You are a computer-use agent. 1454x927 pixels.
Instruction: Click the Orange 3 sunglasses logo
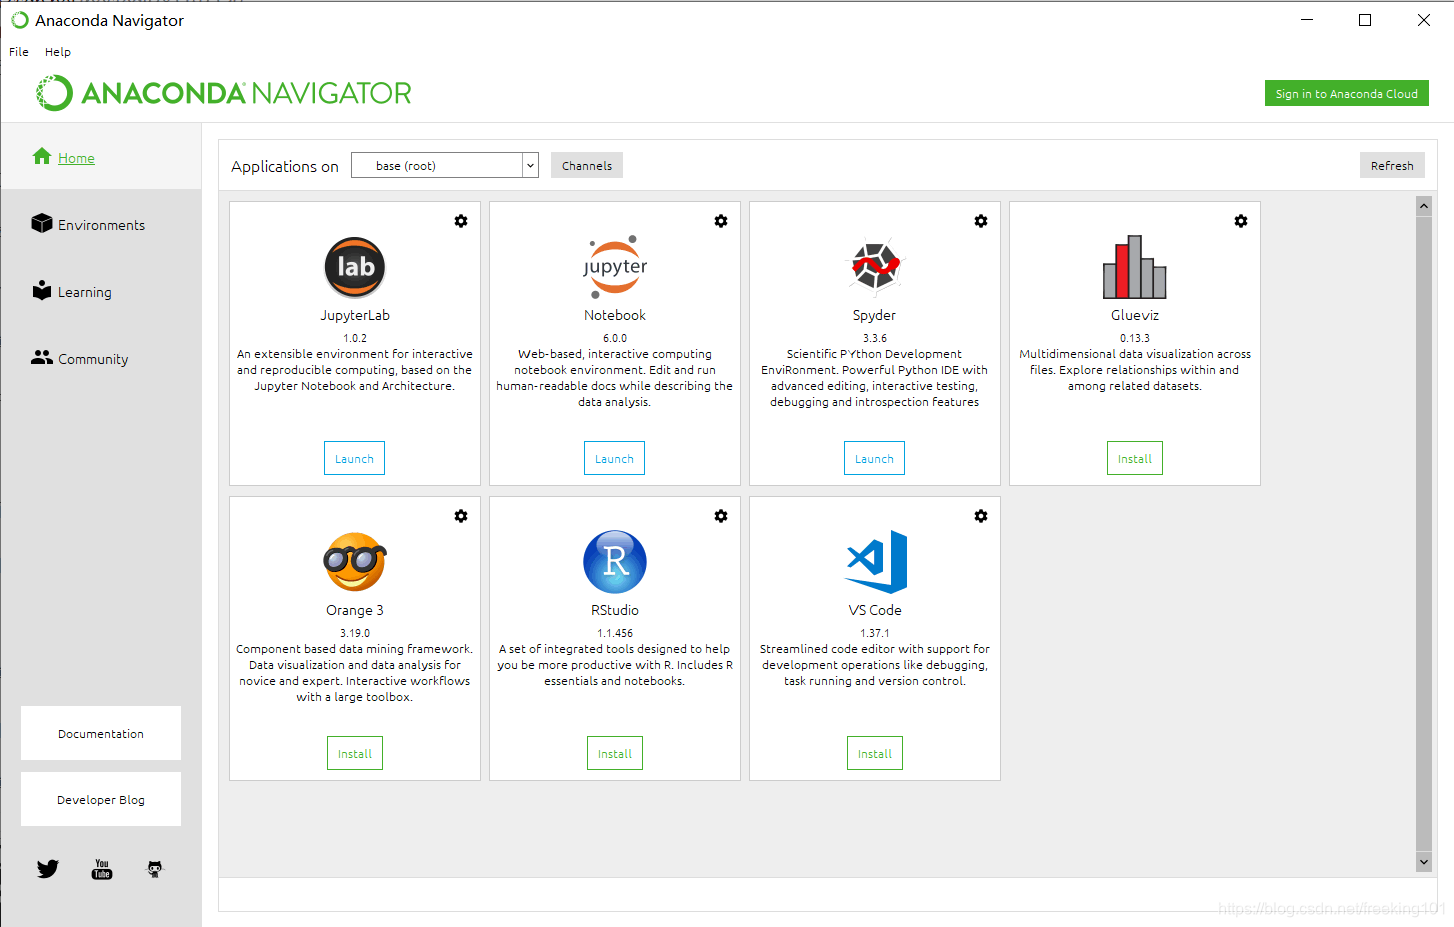pos(355,562)
